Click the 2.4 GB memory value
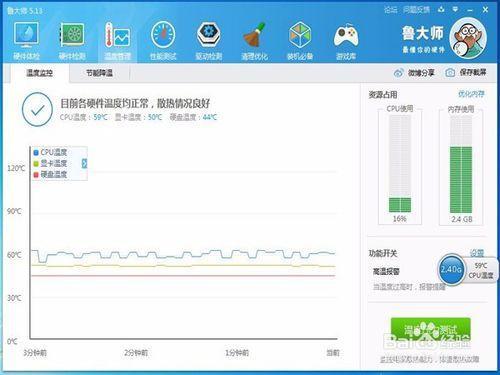Screen dimensions: 500x375 (x=462, y=219)
